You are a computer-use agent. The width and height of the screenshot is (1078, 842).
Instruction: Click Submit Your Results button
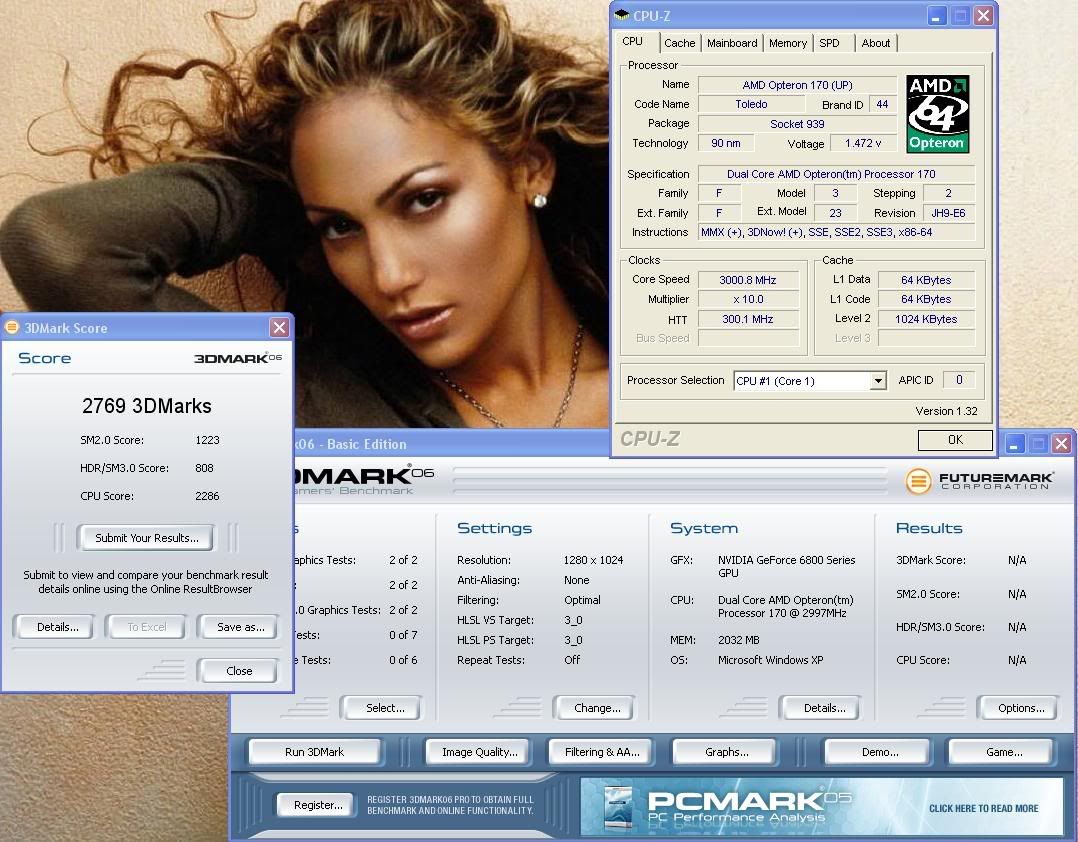pos(146,538)
